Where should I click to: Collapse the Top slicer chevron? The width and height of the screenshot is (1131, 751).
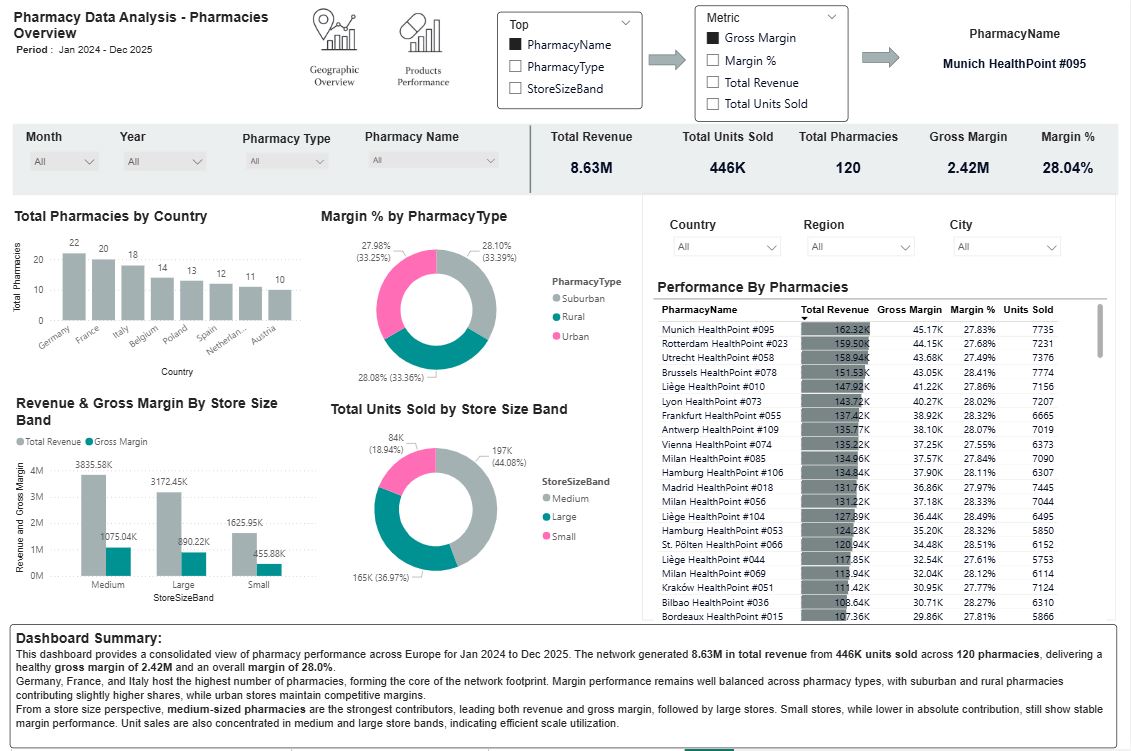click(x=626, y=23)
